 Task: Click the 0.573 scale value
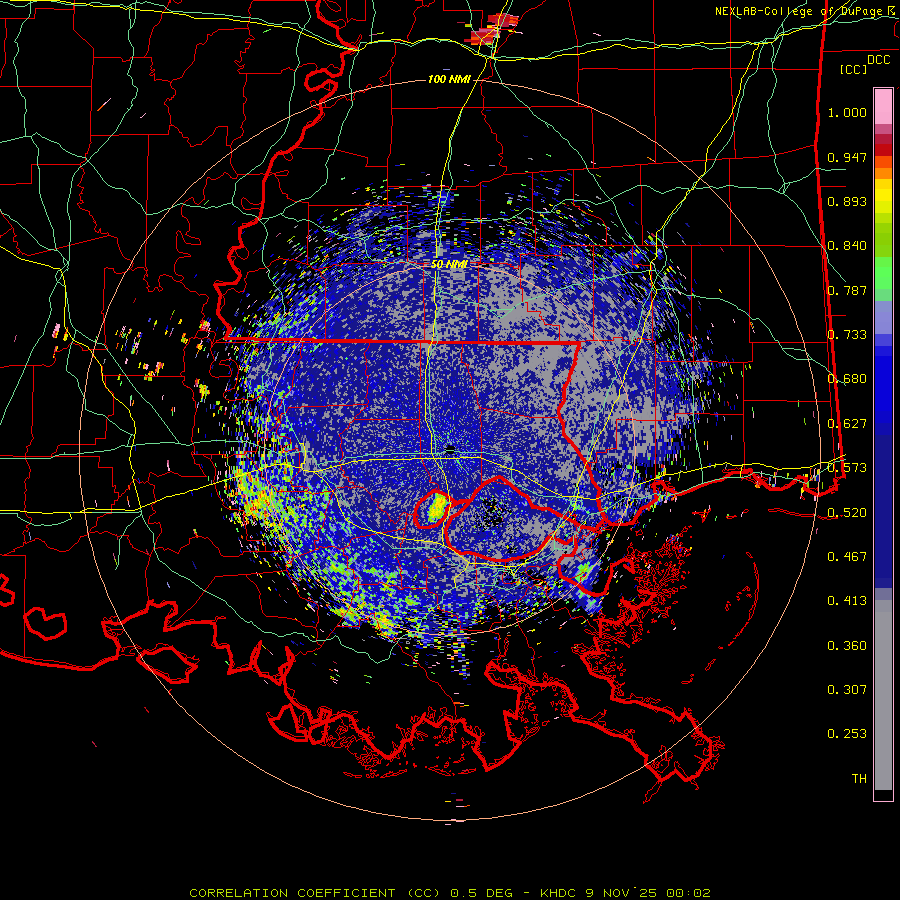point(847,468)
